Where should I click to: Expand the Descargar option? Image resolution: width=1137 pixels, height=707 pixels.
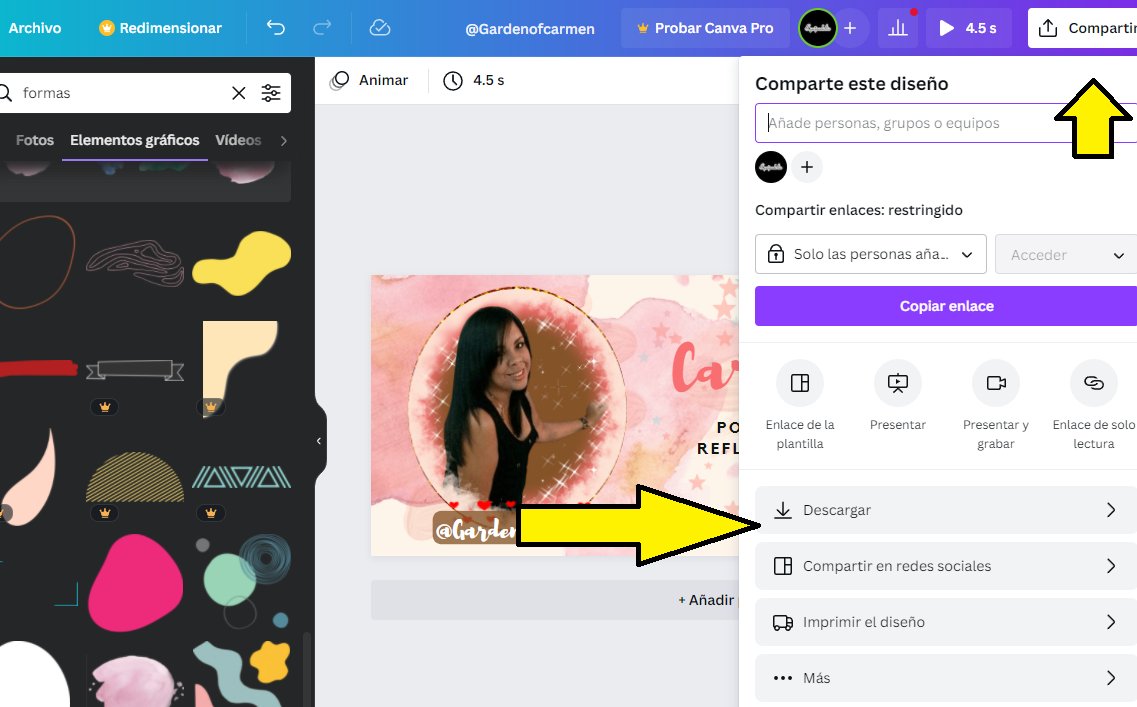click(x=946, y=510)
